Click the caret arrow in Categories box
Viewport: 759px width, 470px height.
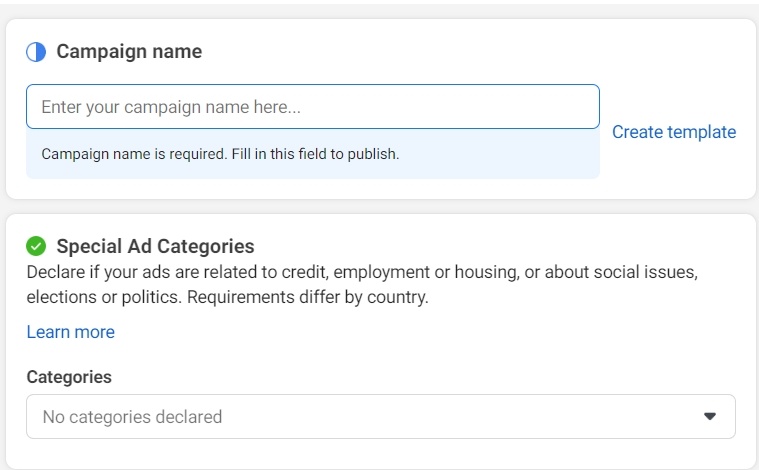point(710,416)
